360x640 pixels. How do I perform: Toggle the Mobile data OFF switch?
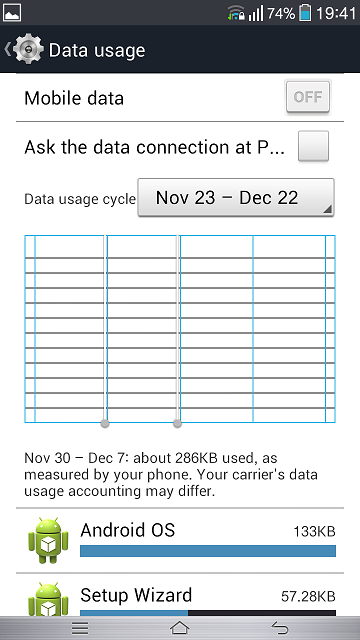tap(308, 97)
